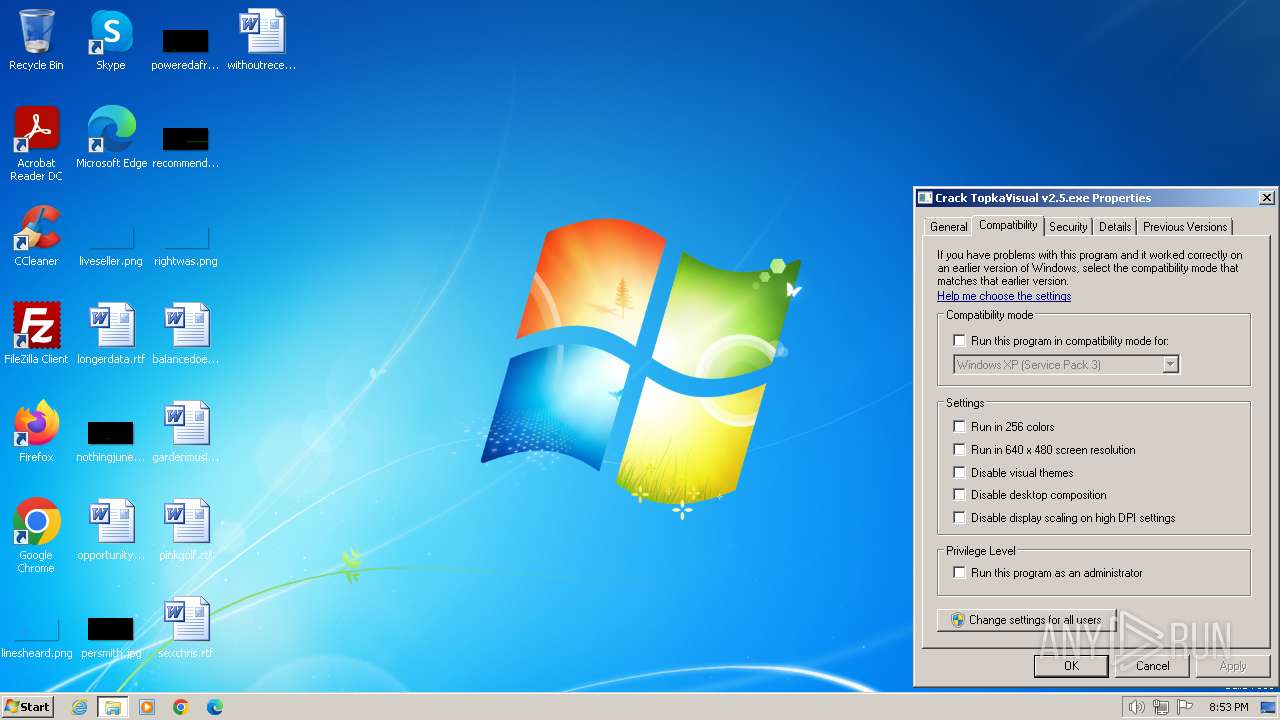This screenshot has width=1280, height=720.
Task: Check 'Run in 256 colors'
Action: tap(960, 427)
